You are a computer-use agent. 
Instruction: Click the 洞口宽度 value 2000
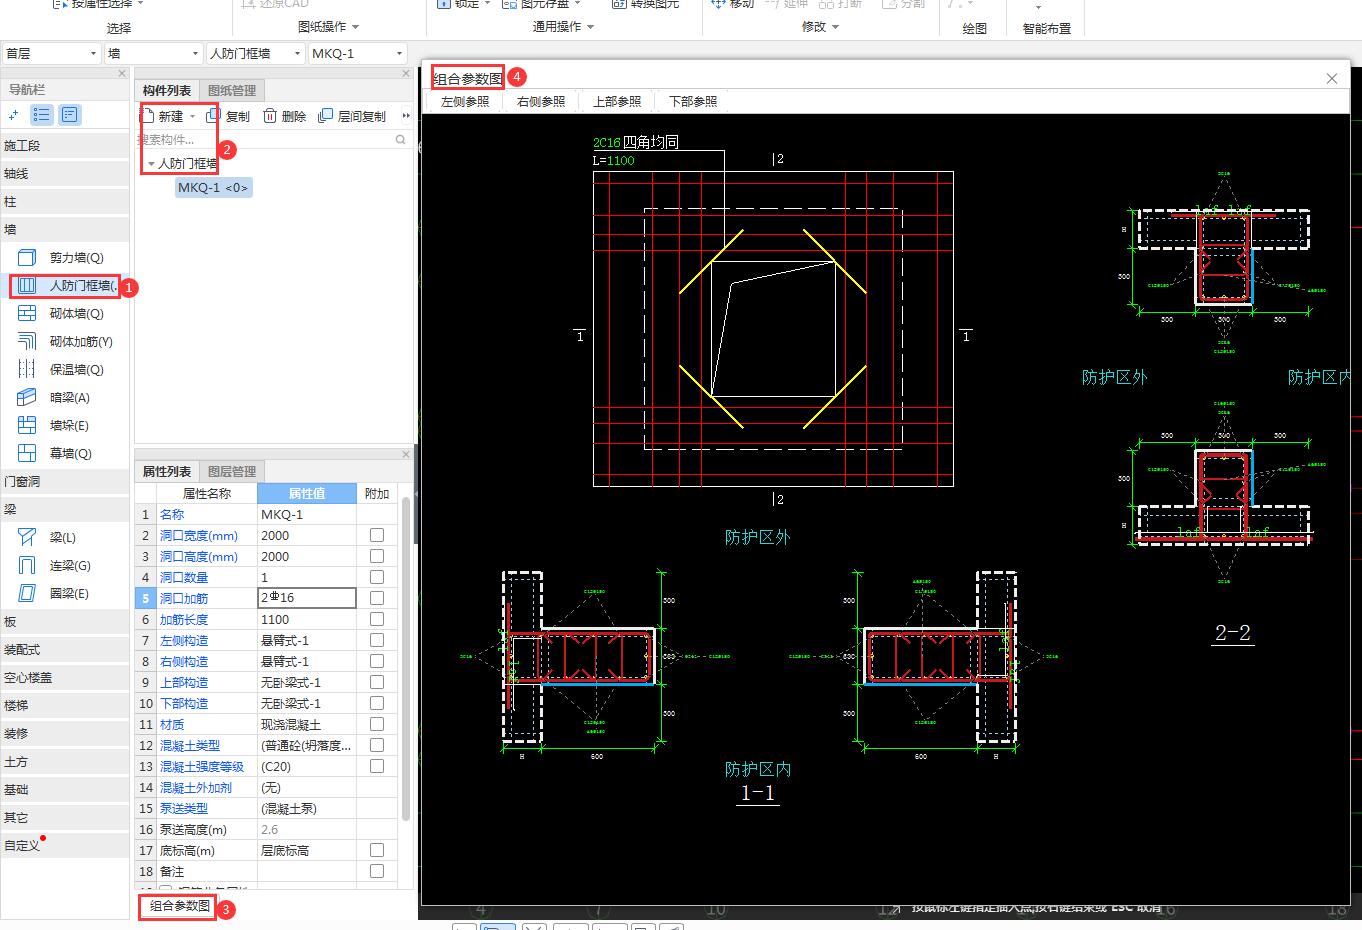coord(307,535)
